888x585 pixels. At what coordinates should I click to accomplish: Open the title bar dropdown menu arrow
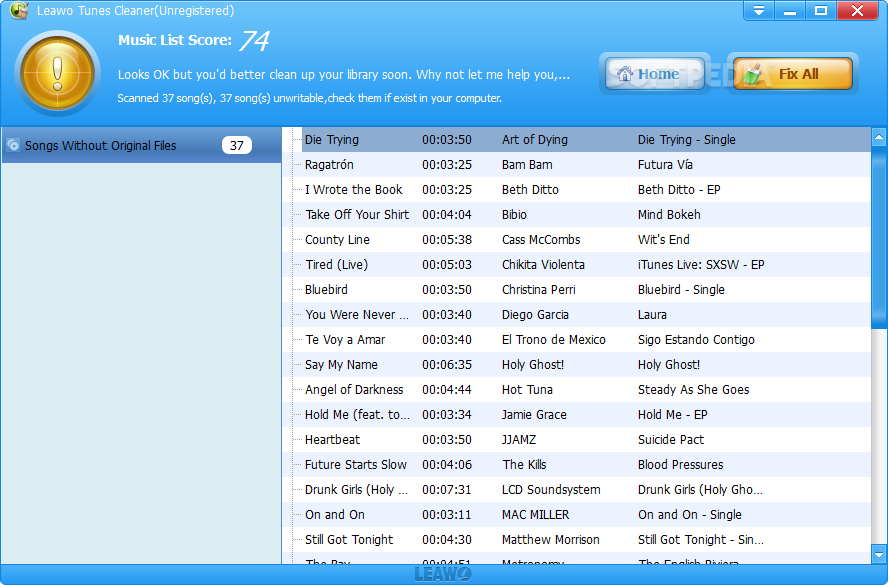[758, 11]
